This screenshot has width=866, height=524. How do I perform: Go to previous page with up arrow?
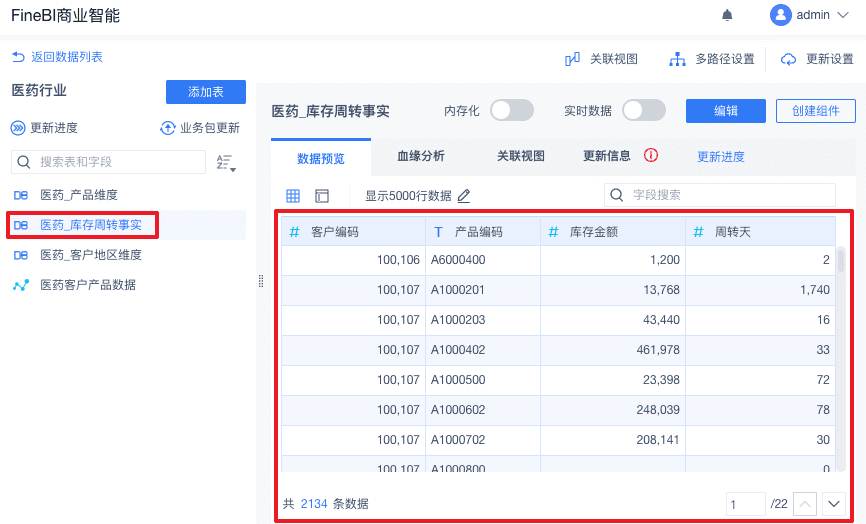[805, 504]
